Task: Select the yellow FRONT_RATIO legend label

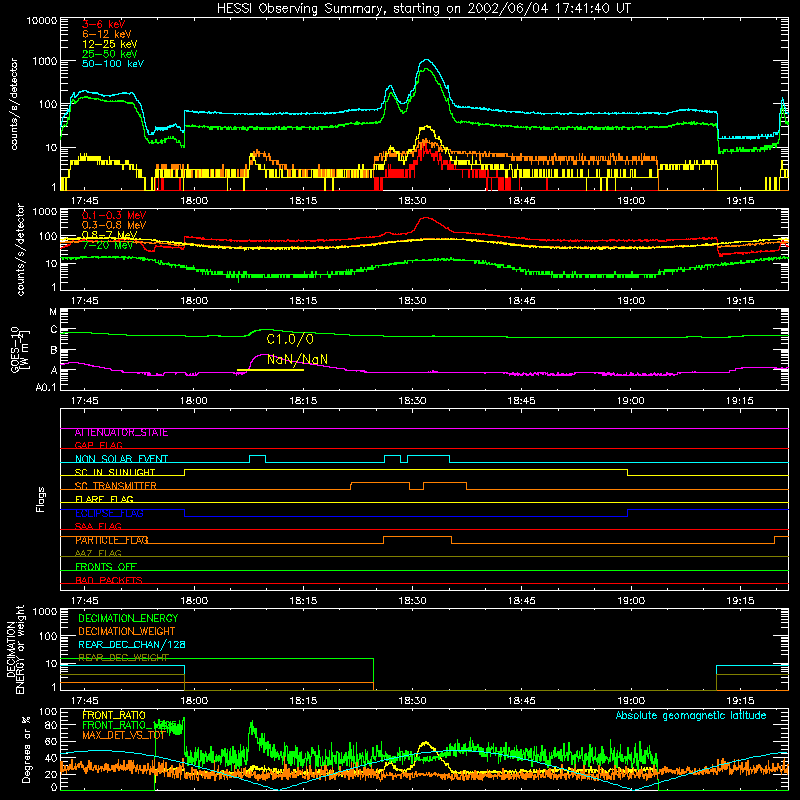Action: 114,715
